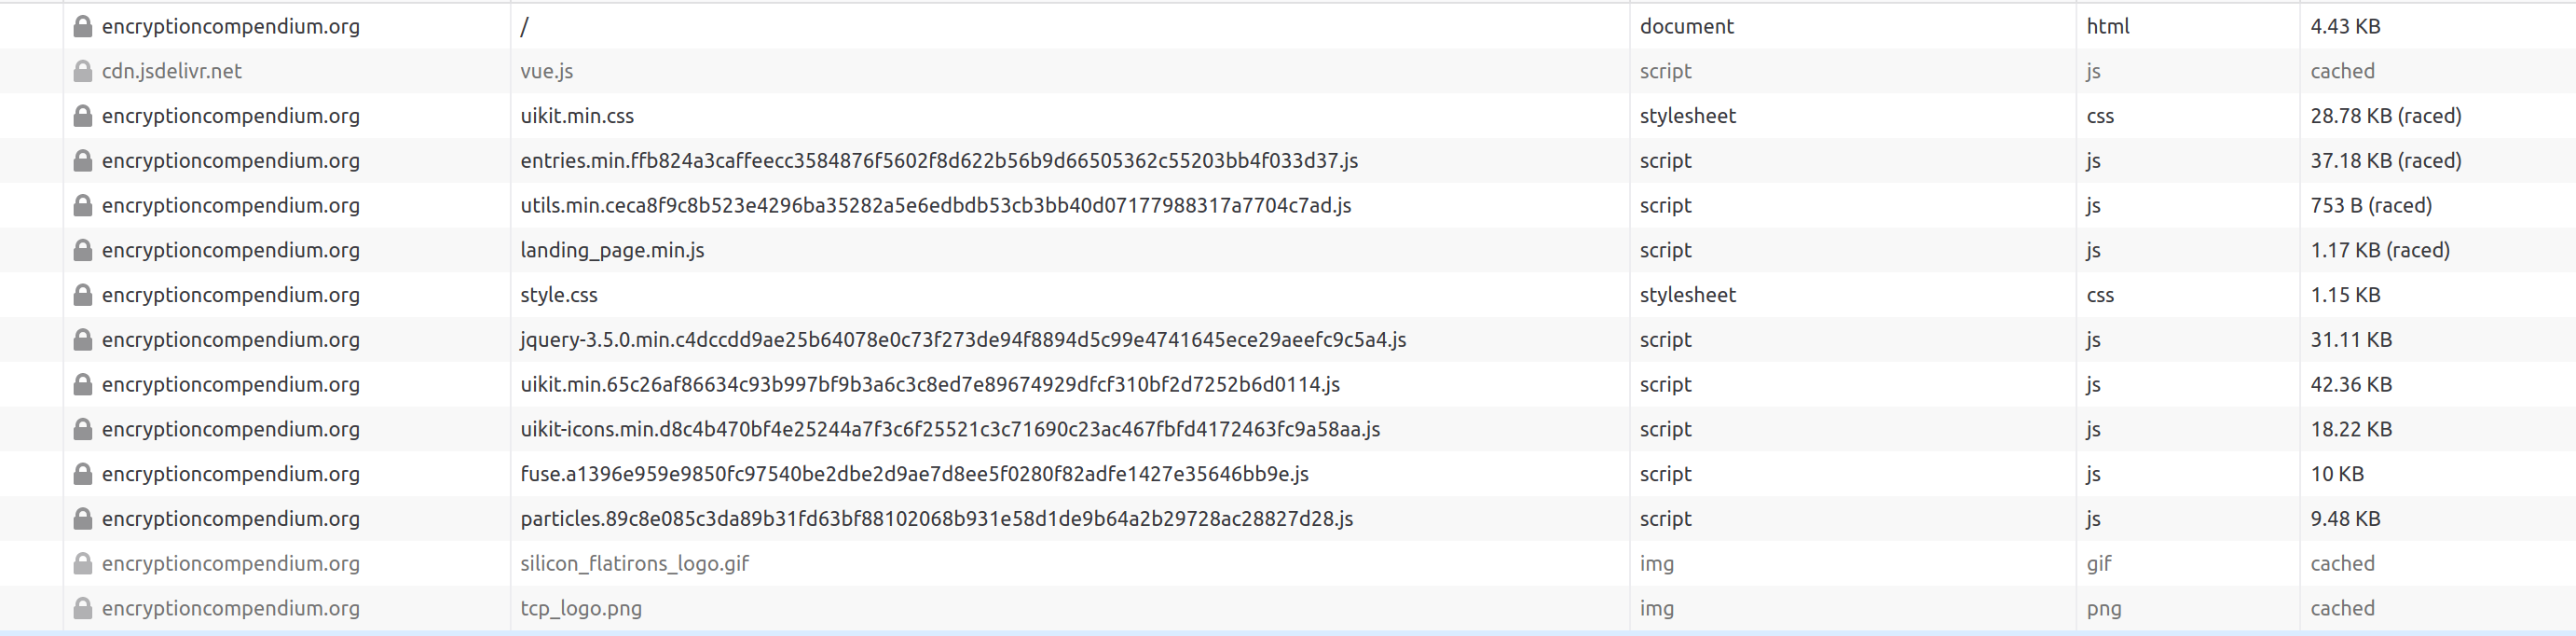
Task: Click the lock icon on the uikit.min.css row
Action: pyautogui.click(x=84, y=116)
